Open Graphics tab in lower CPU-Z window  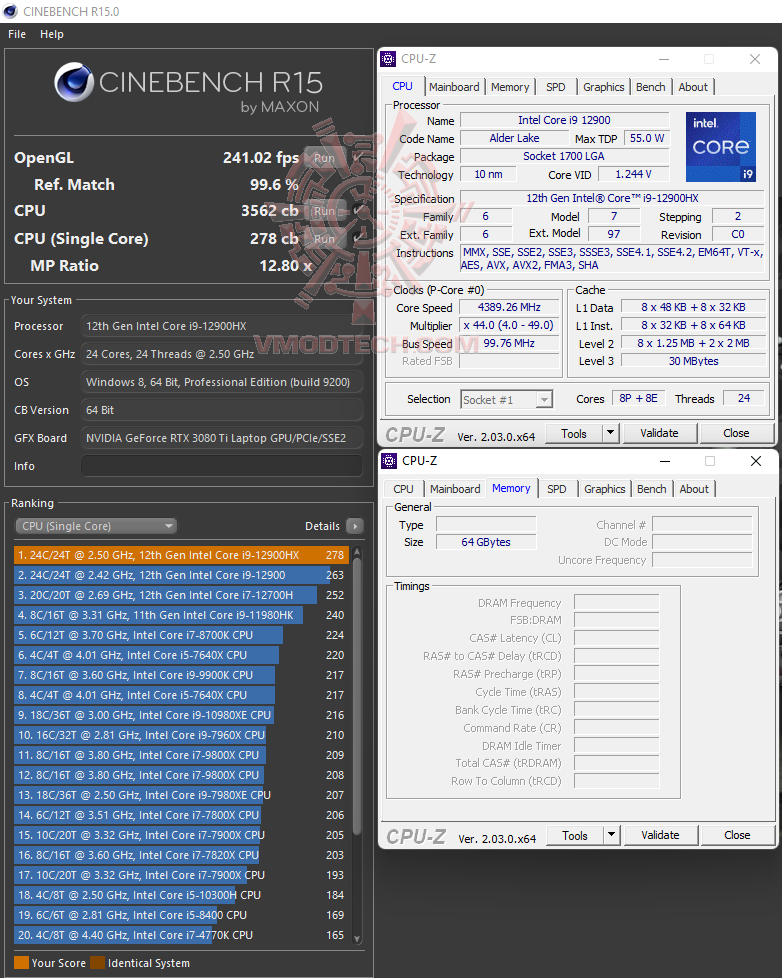tap(604, 489)
